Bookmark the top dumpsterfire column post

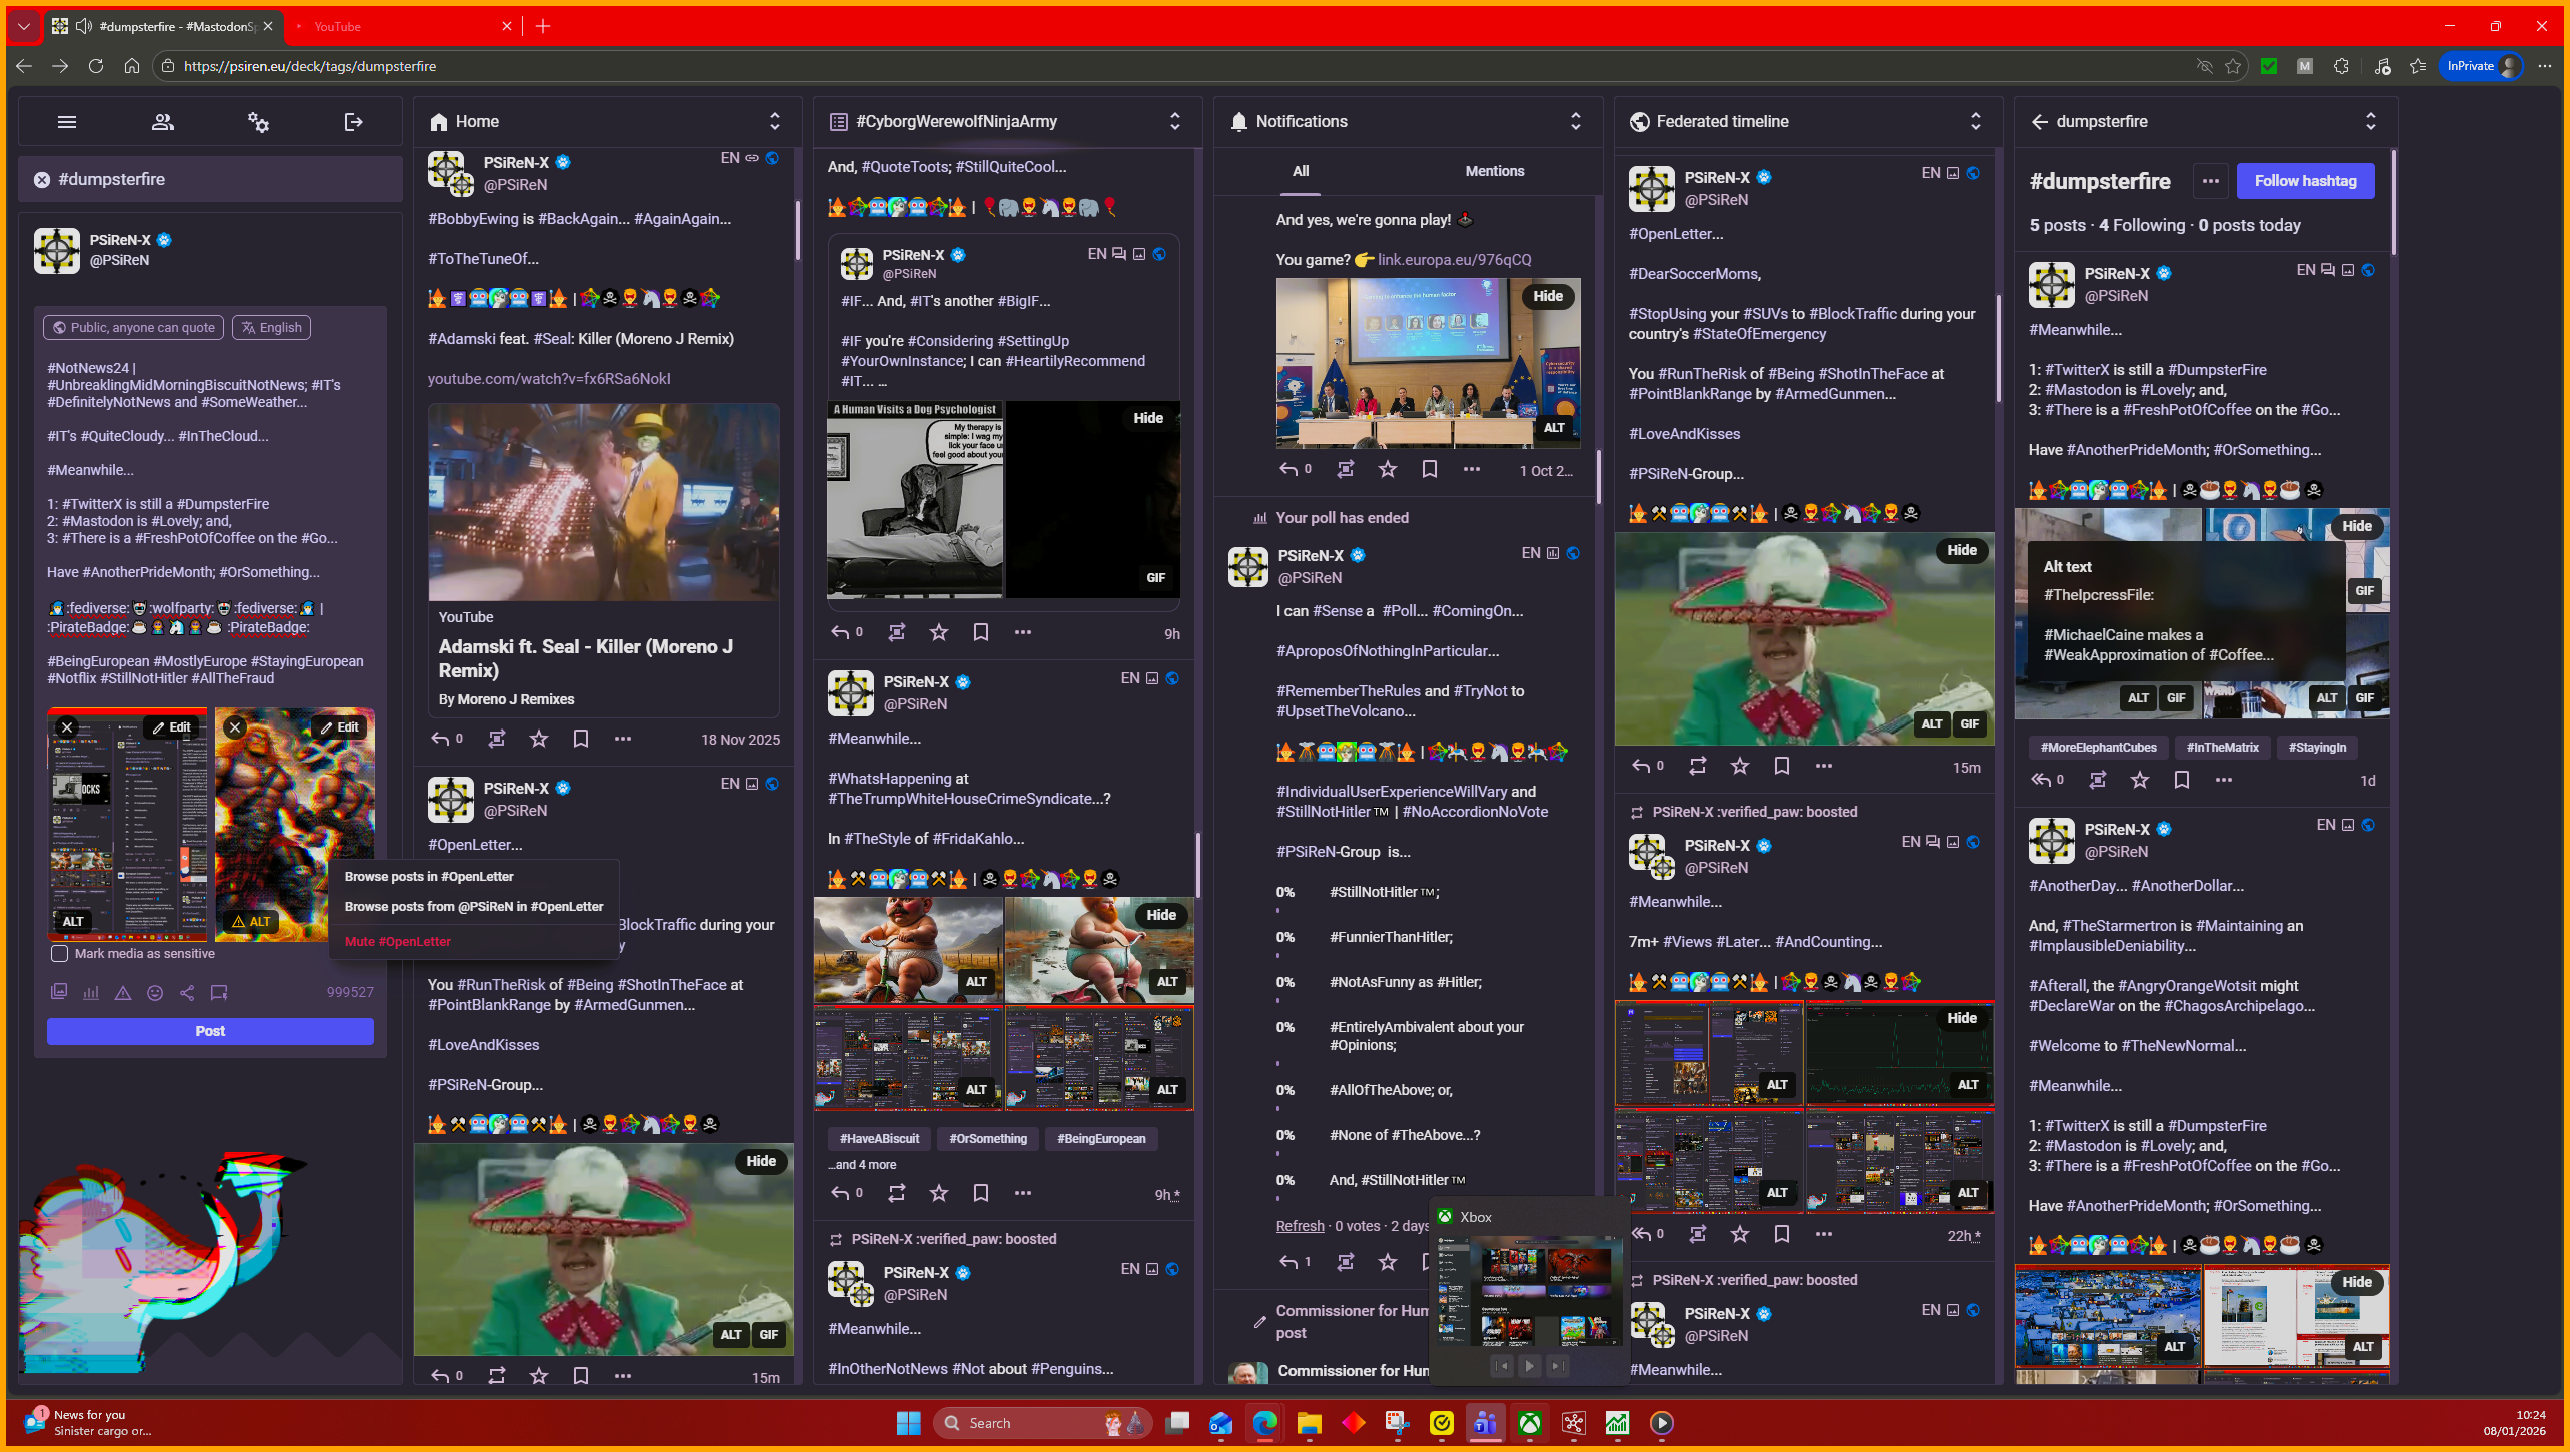click(x=2181, y=780)
